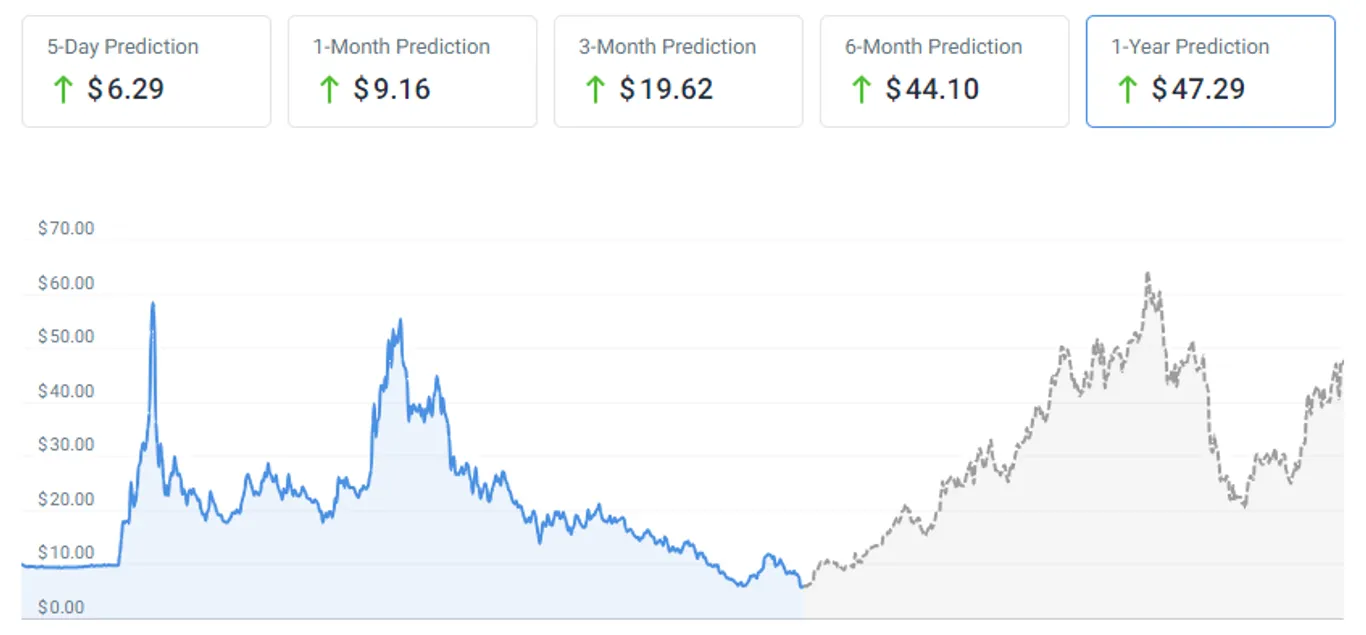Click the $50.00 y-axis label
This screenshot has width=1366, height=635.
coord(66,337)
